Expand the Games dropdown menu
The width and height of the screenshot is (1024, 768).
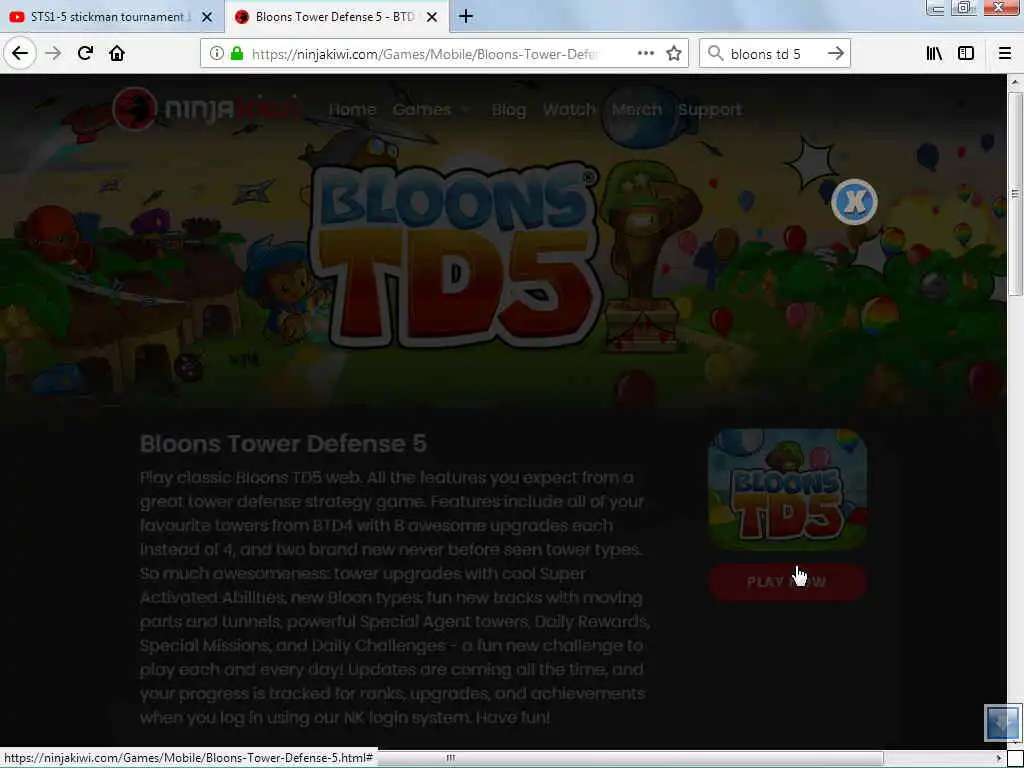coord(431,110)
